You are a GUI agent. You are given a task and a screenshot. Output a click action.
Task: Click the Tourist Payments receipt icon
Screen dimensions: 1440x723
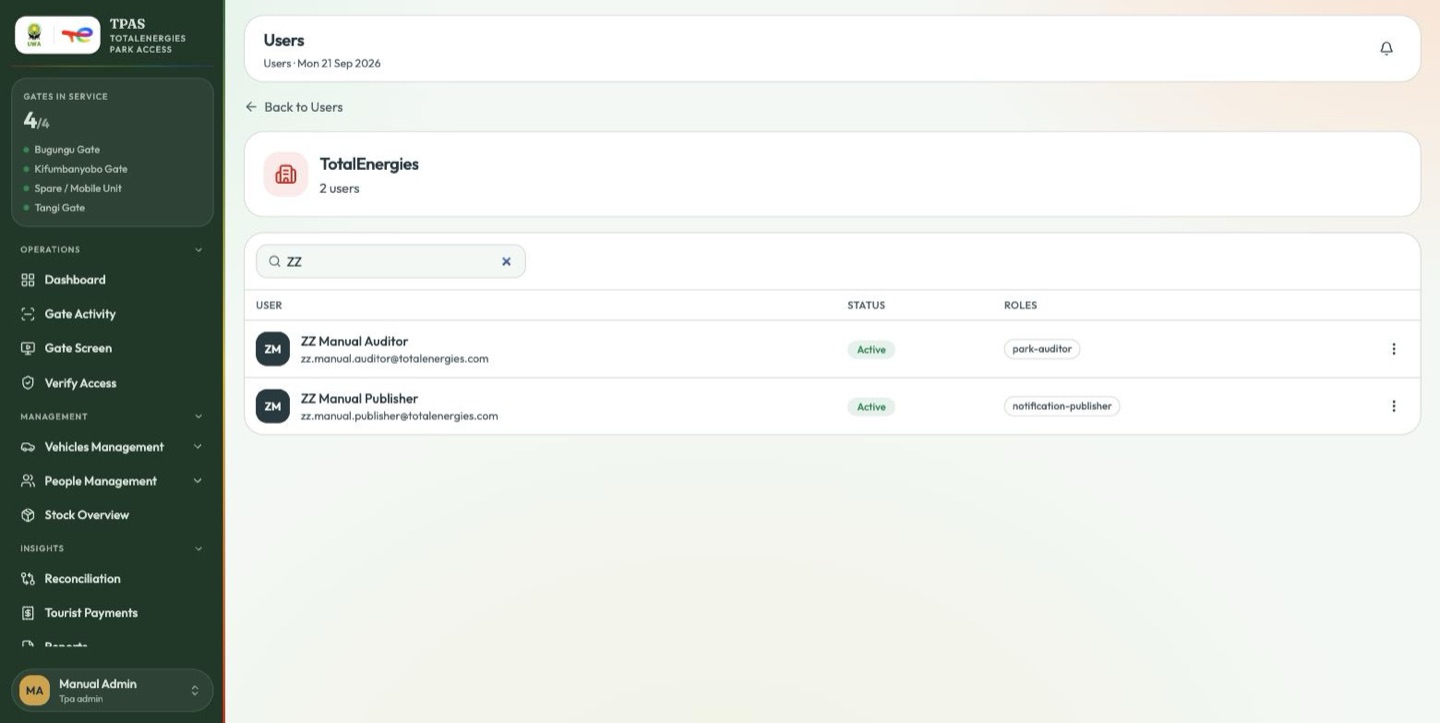(x=28, y=613)
